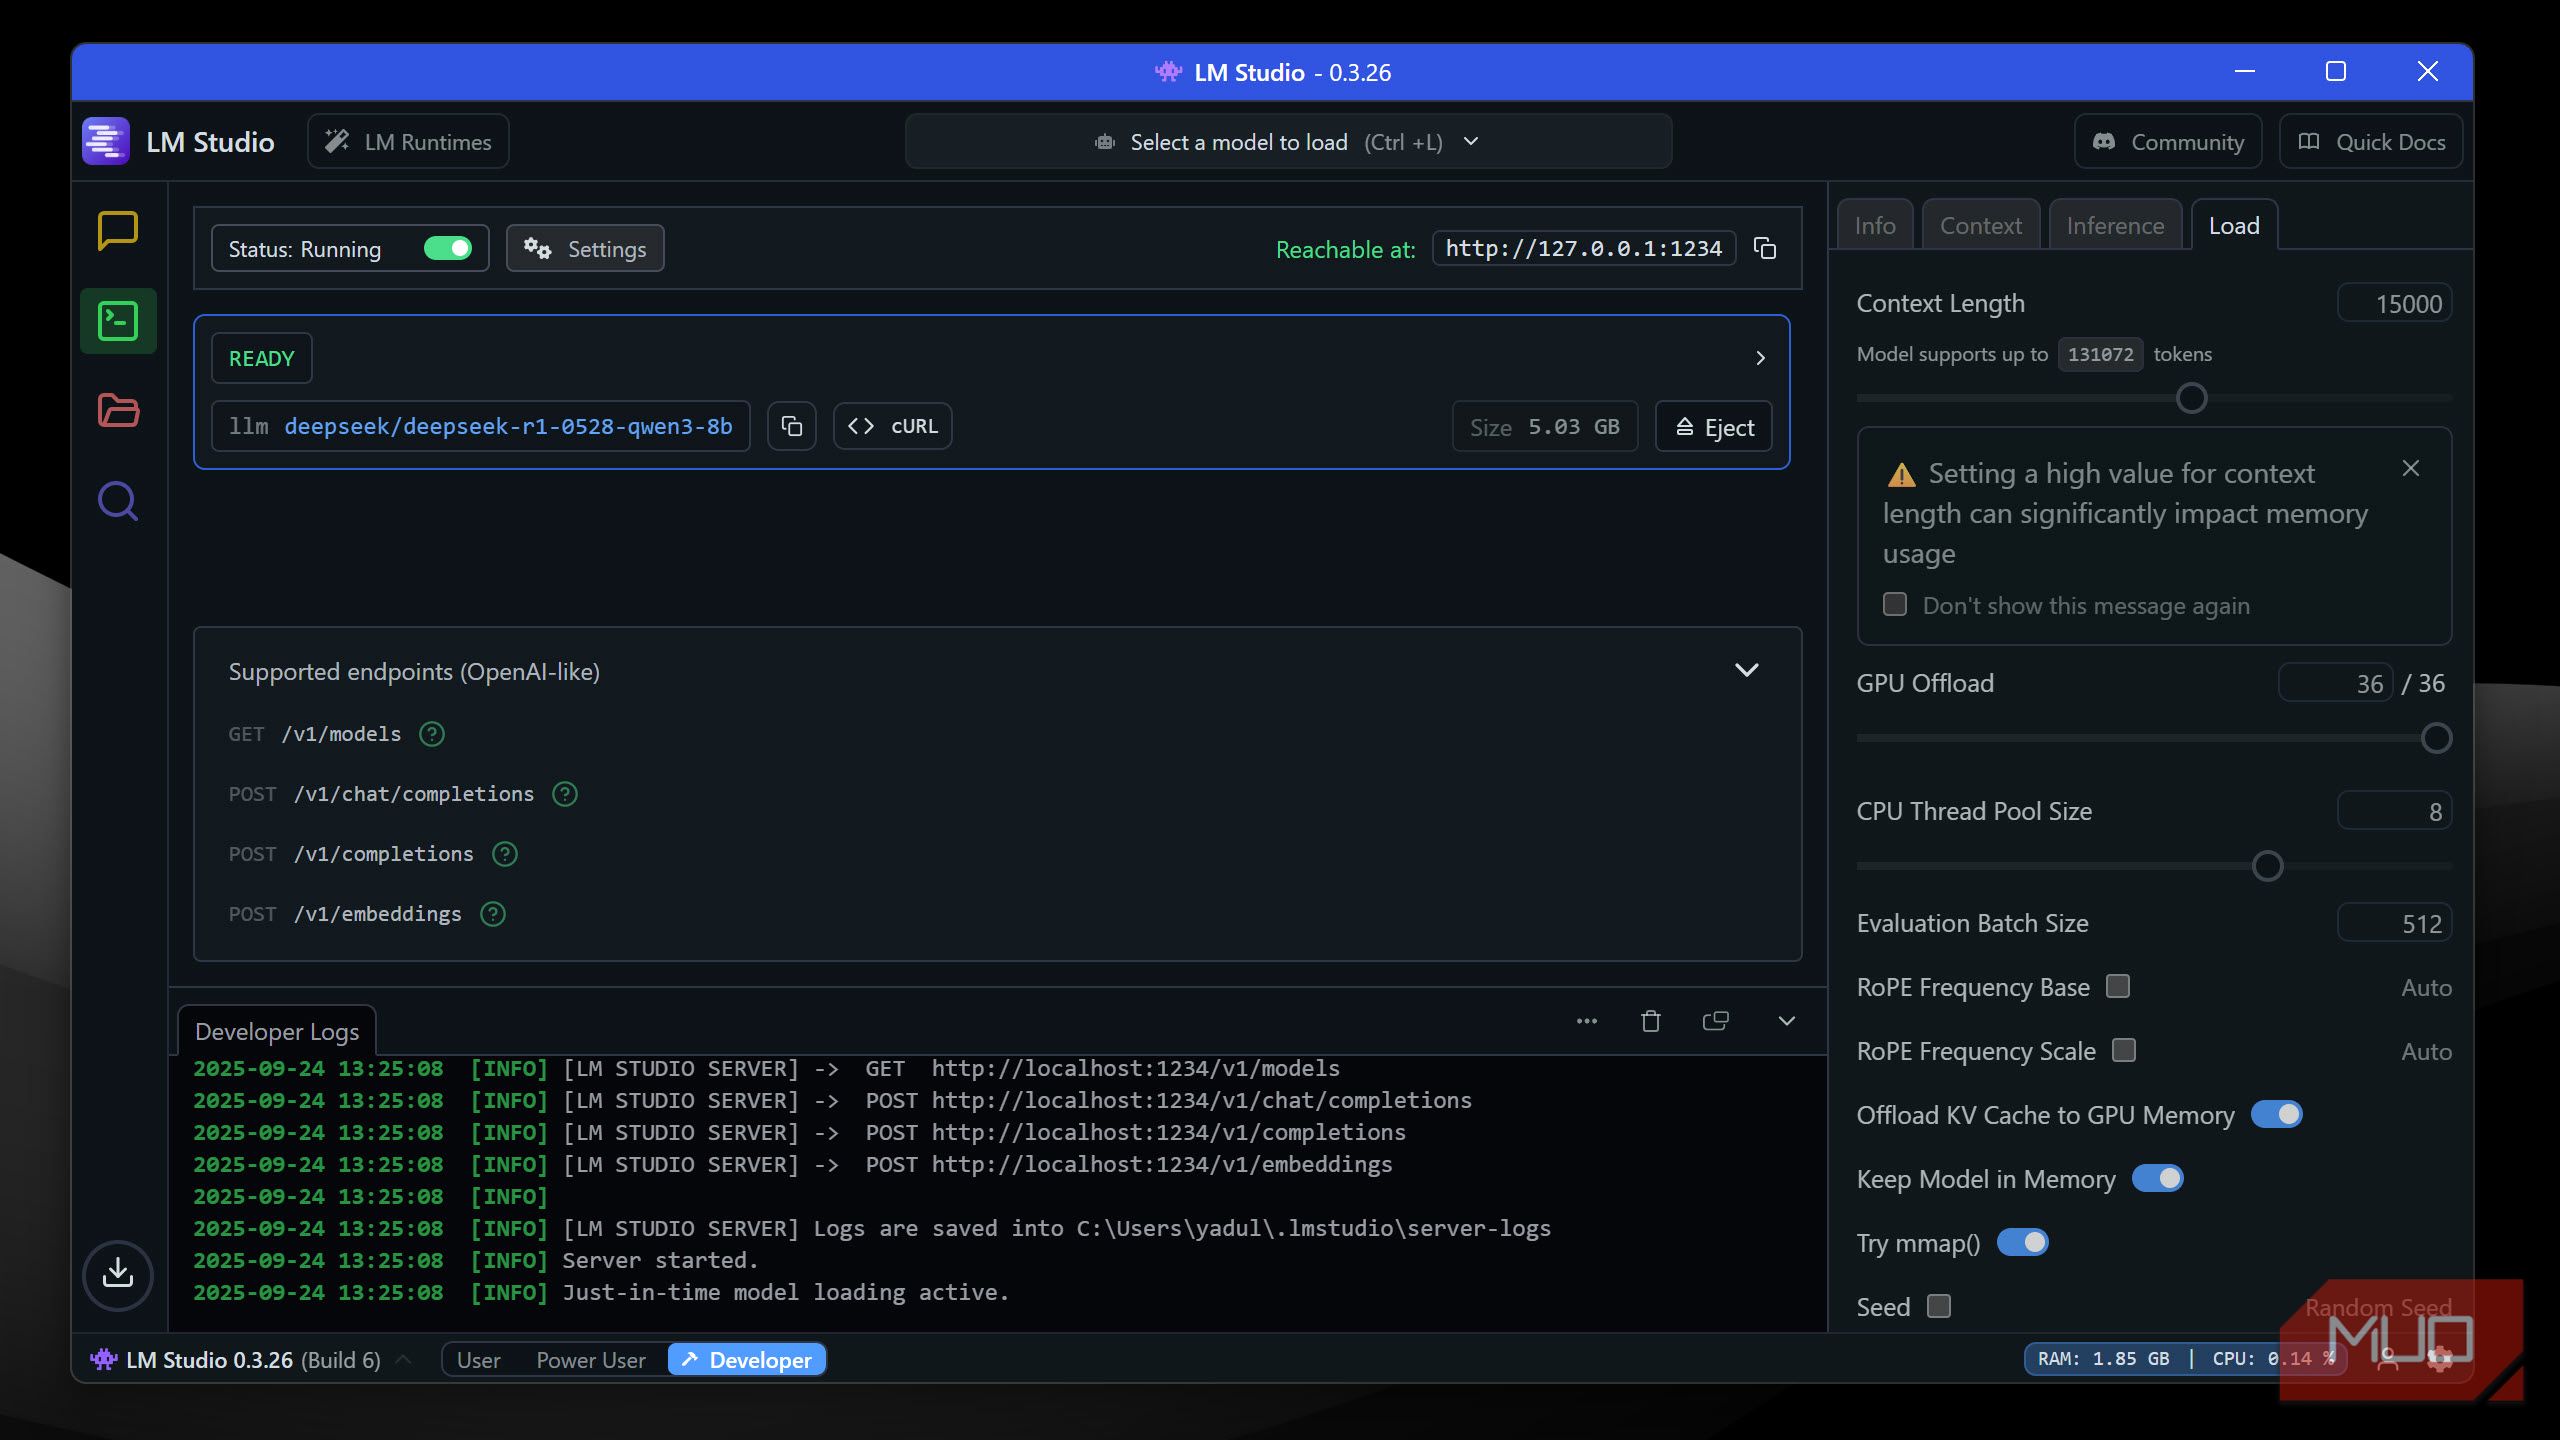Open Quick Docs
2560x1440 pixels.
[x=2371, y=142]
